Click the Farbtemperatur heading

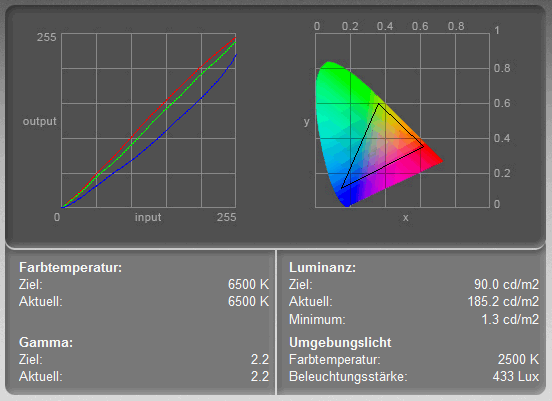click(x=70, y=268)
